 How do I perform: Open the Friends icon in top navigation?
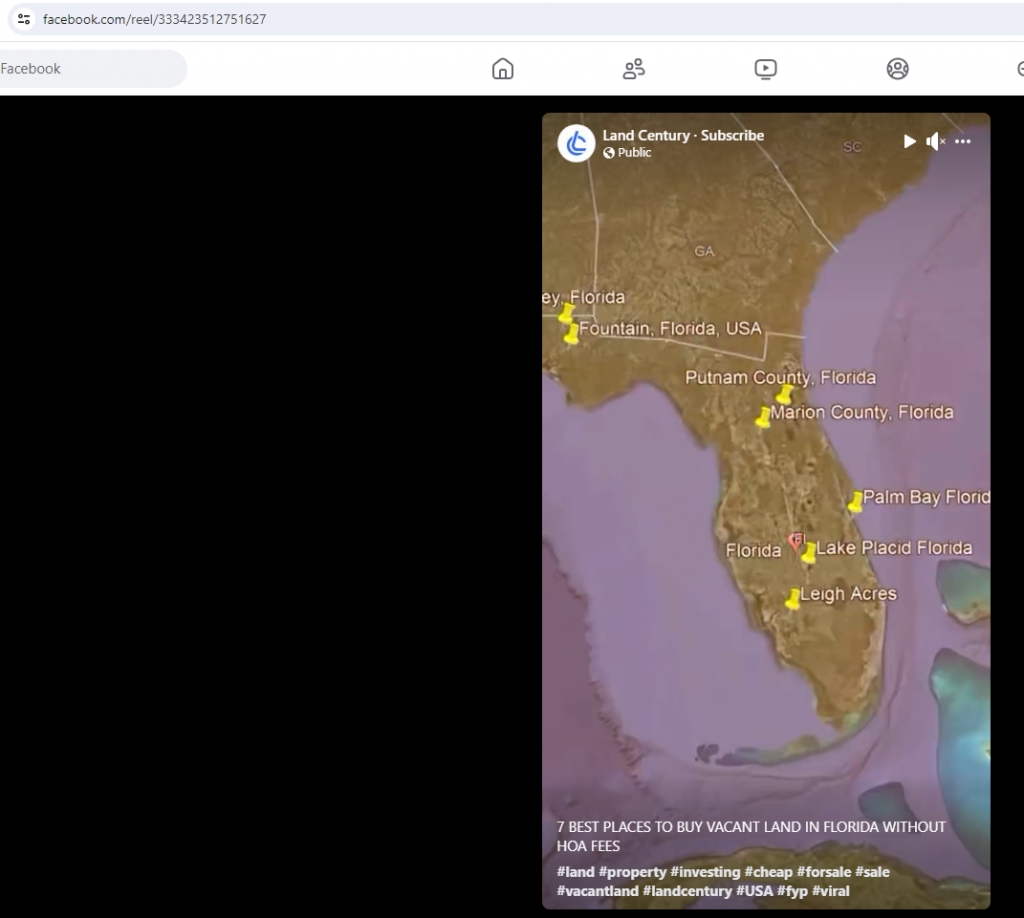tap(634, 69)
